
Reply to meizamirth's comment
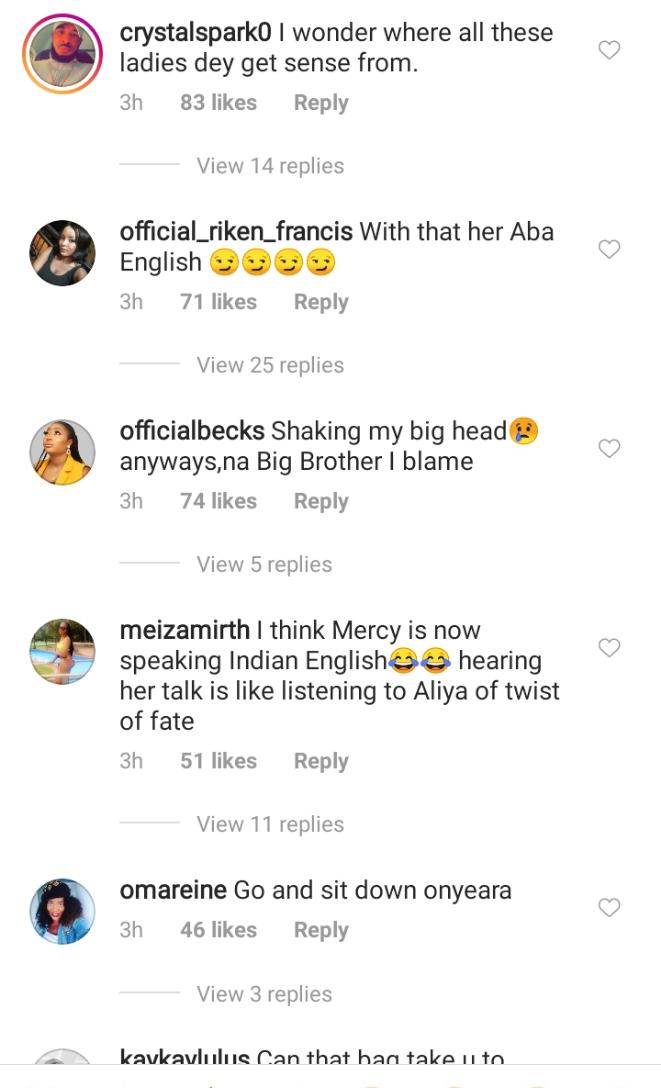pos(321,761)
